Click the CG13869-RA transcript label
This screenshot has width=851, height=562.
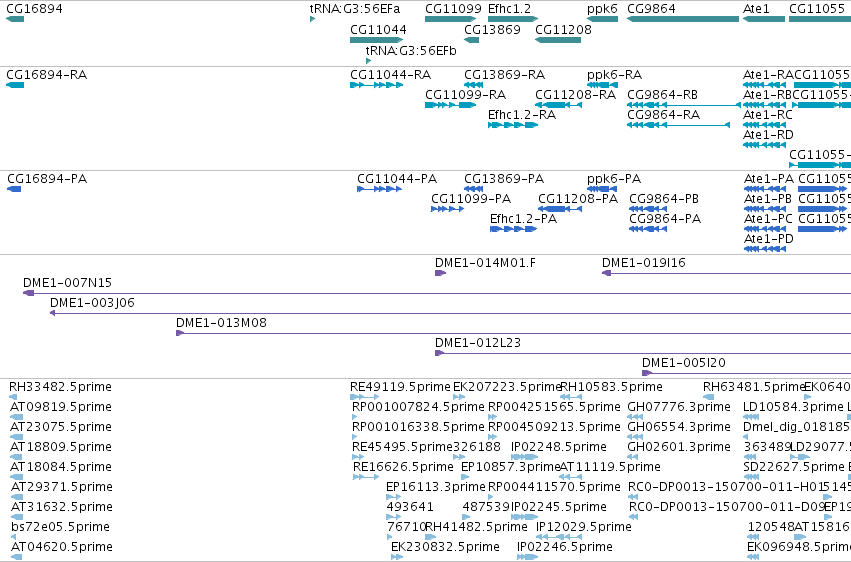pyautogui.click(x=505, y=74)
